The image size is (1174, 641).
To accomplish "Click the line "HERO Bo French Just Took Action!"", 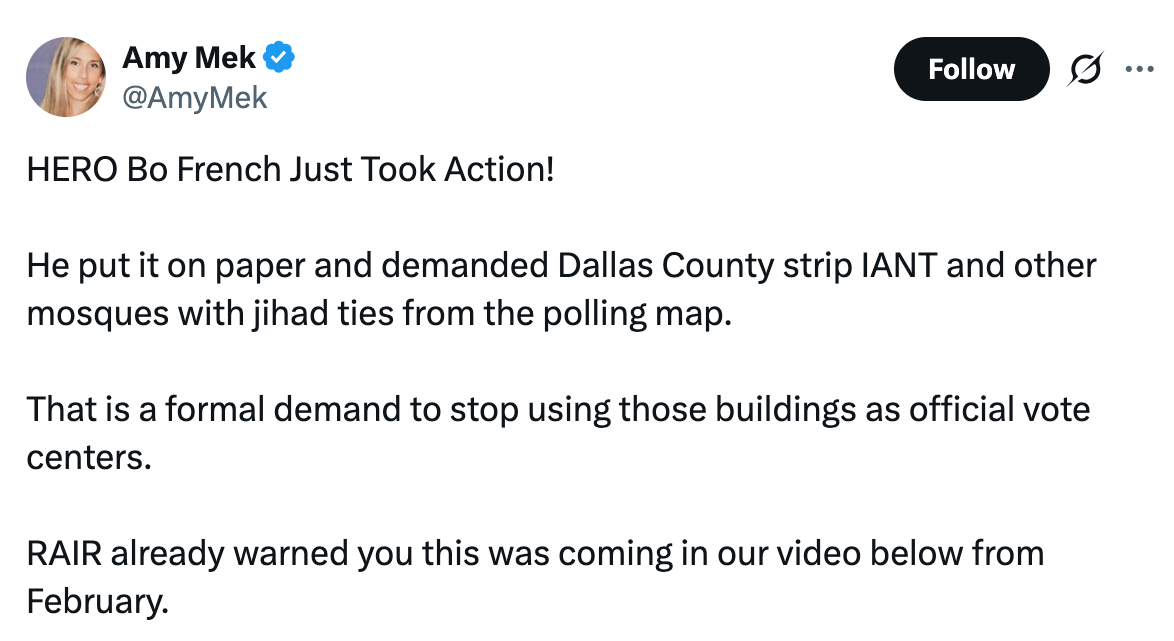I will 291,169.
